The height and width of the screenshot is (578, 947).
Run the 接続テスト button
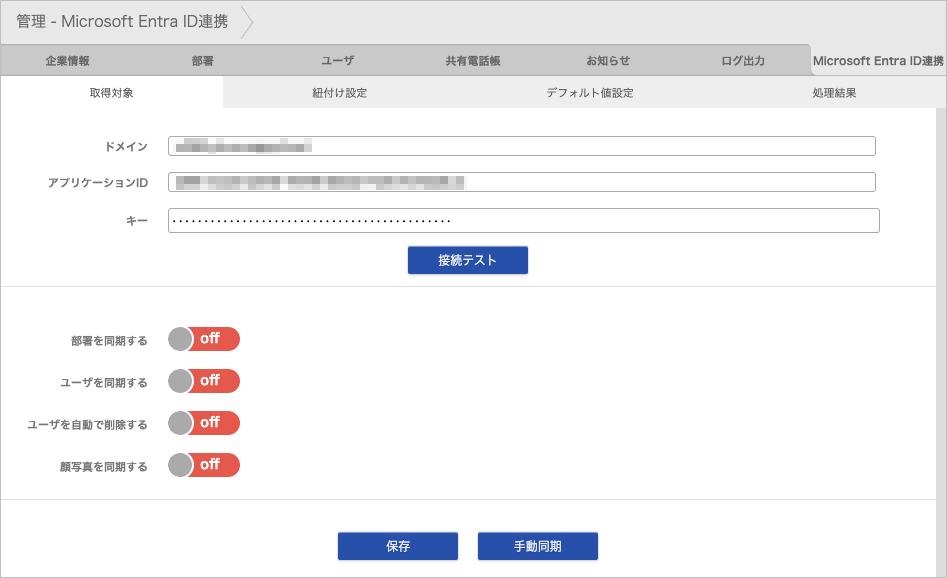[x=467, y=260]
